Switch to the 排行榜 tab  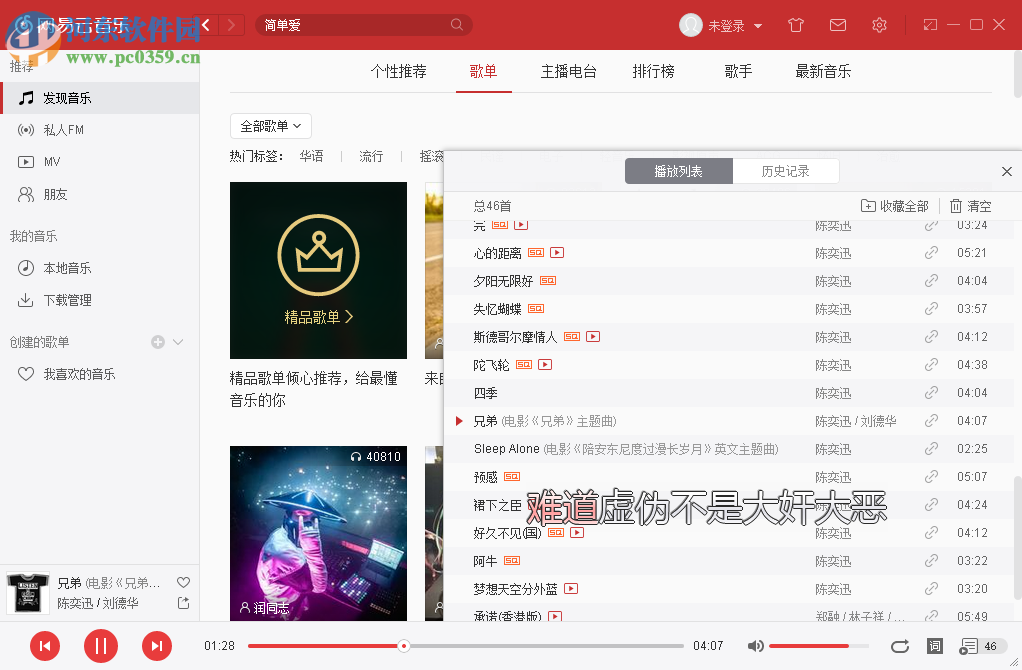click(x=653, y=71)
